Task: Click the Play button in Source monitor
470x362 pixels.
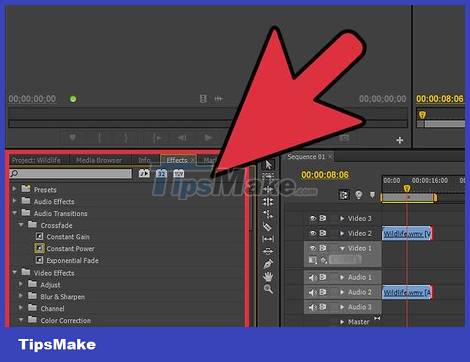Action: 208,137
